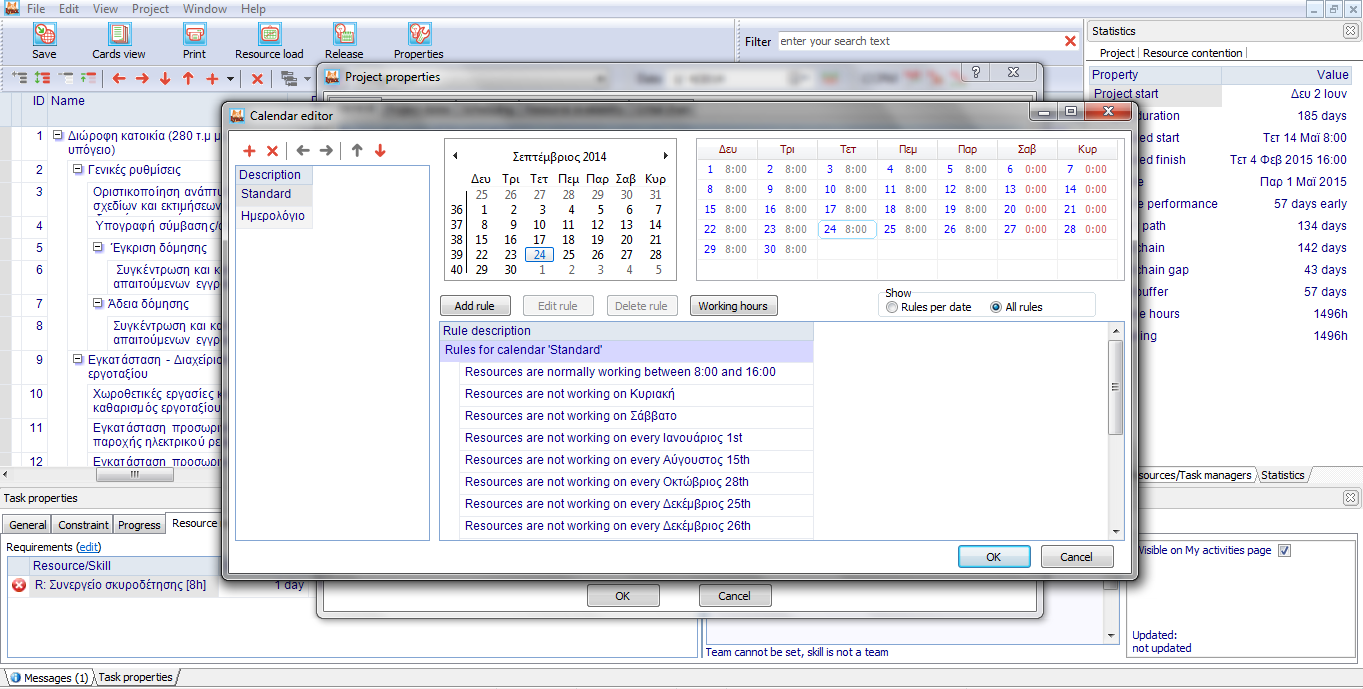Go to previous month in calendar
Viewport: 1363px width, 689px height.
456,156
